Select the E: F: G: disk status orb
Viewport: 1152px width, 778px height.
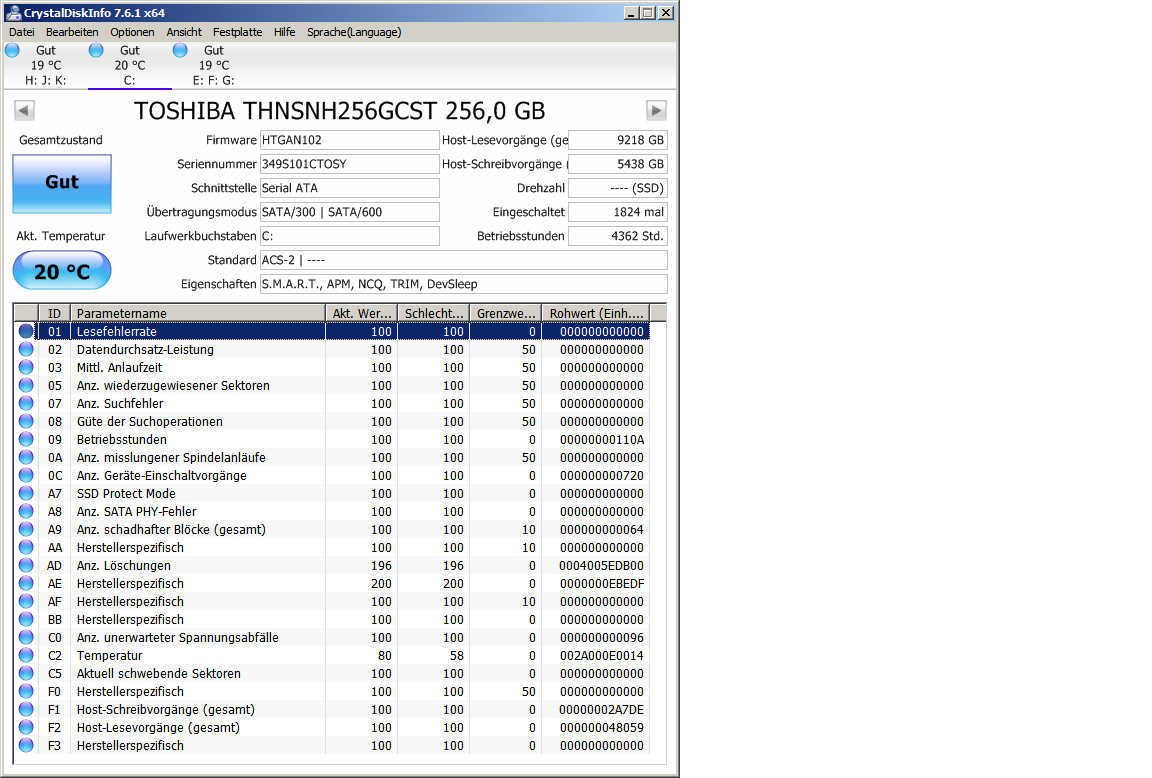(180, 50)
